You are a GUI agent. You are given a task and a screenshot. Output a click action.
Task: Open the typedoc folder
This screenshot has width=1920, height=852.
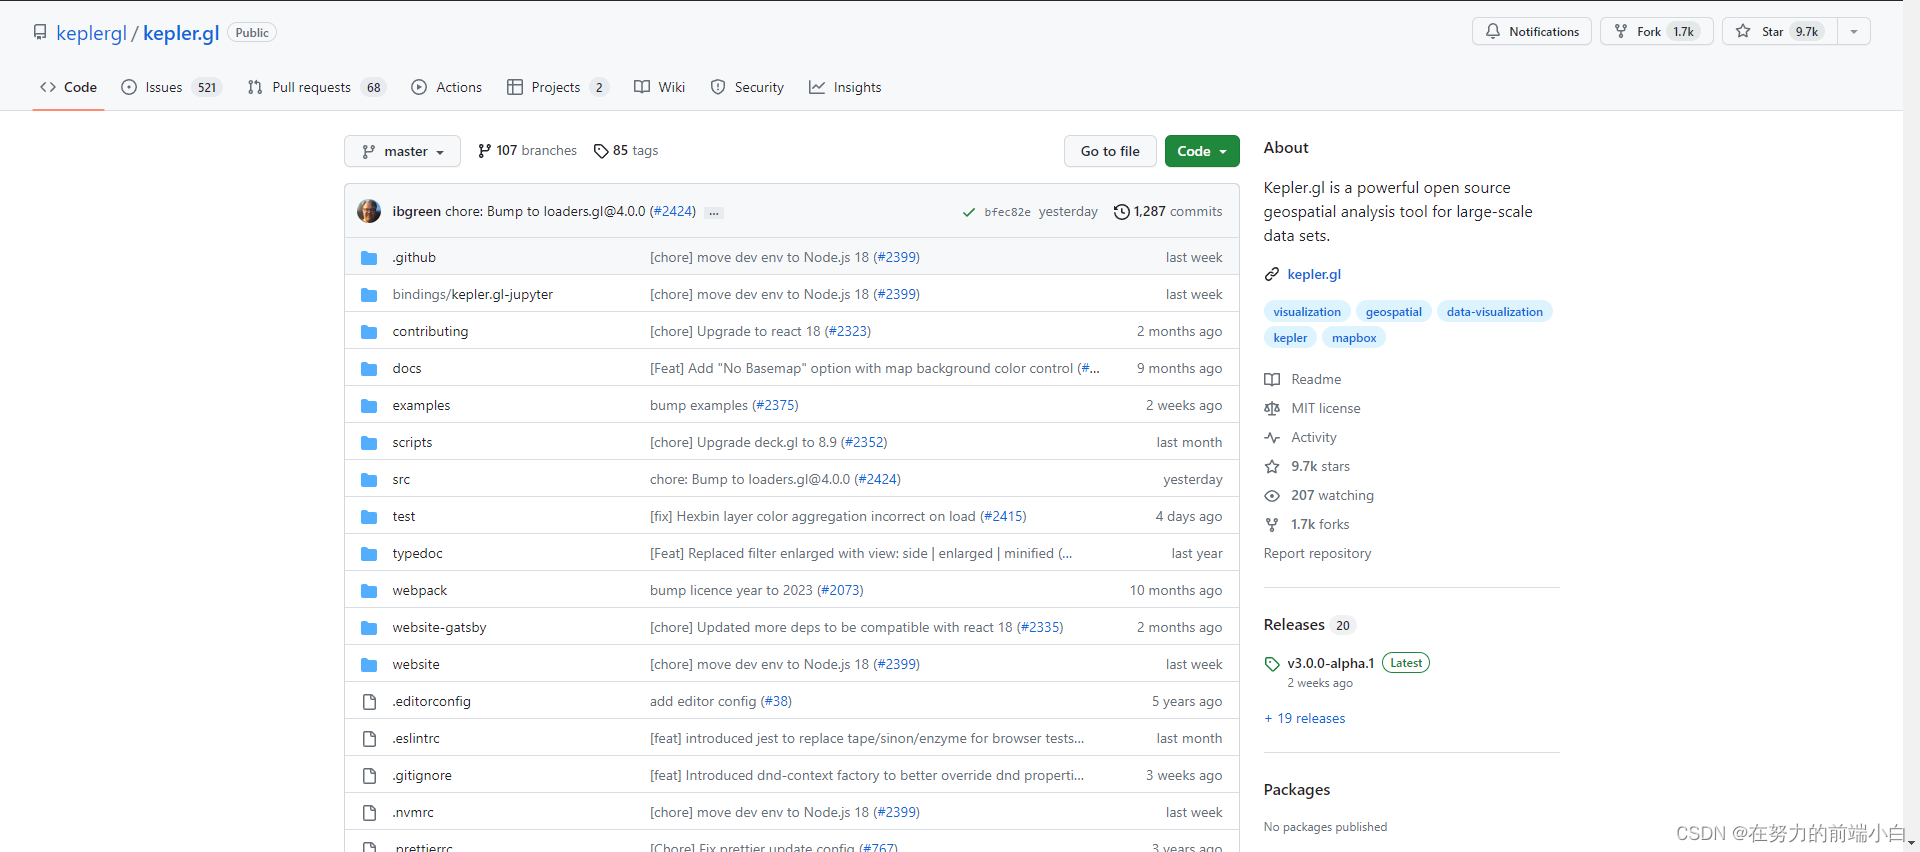(417, 554)
